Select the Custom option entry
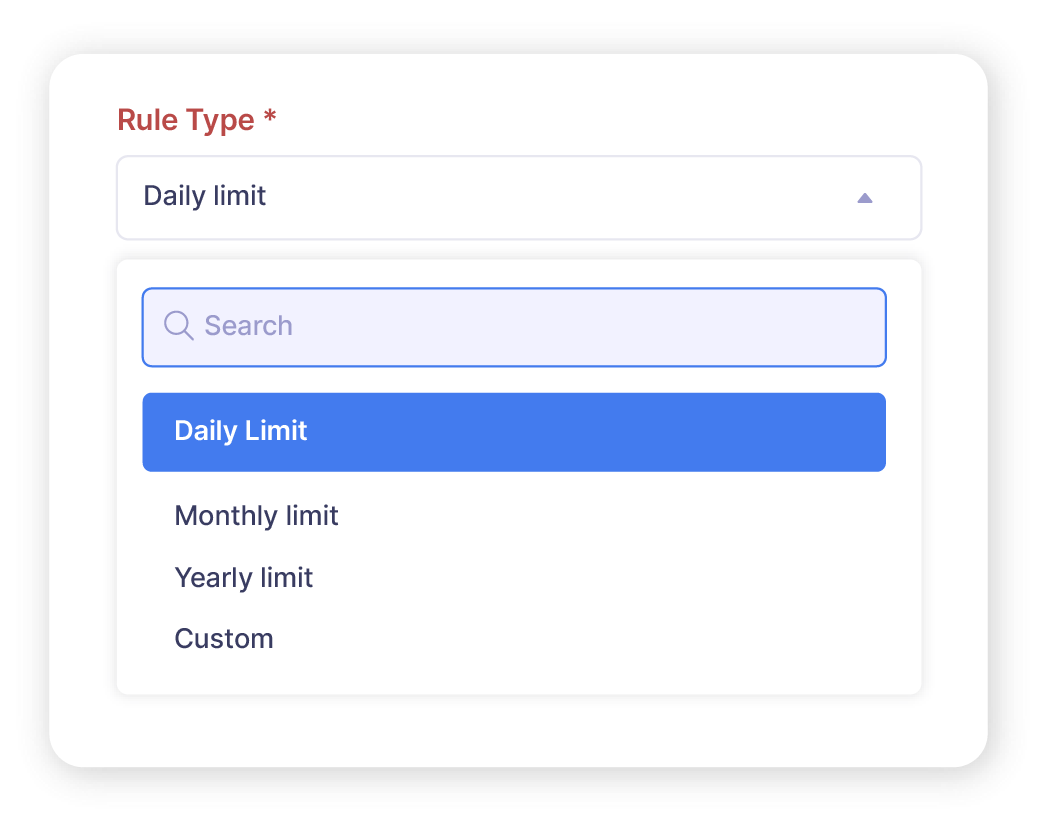1037x822 pixels. click(x=224, y=638)
